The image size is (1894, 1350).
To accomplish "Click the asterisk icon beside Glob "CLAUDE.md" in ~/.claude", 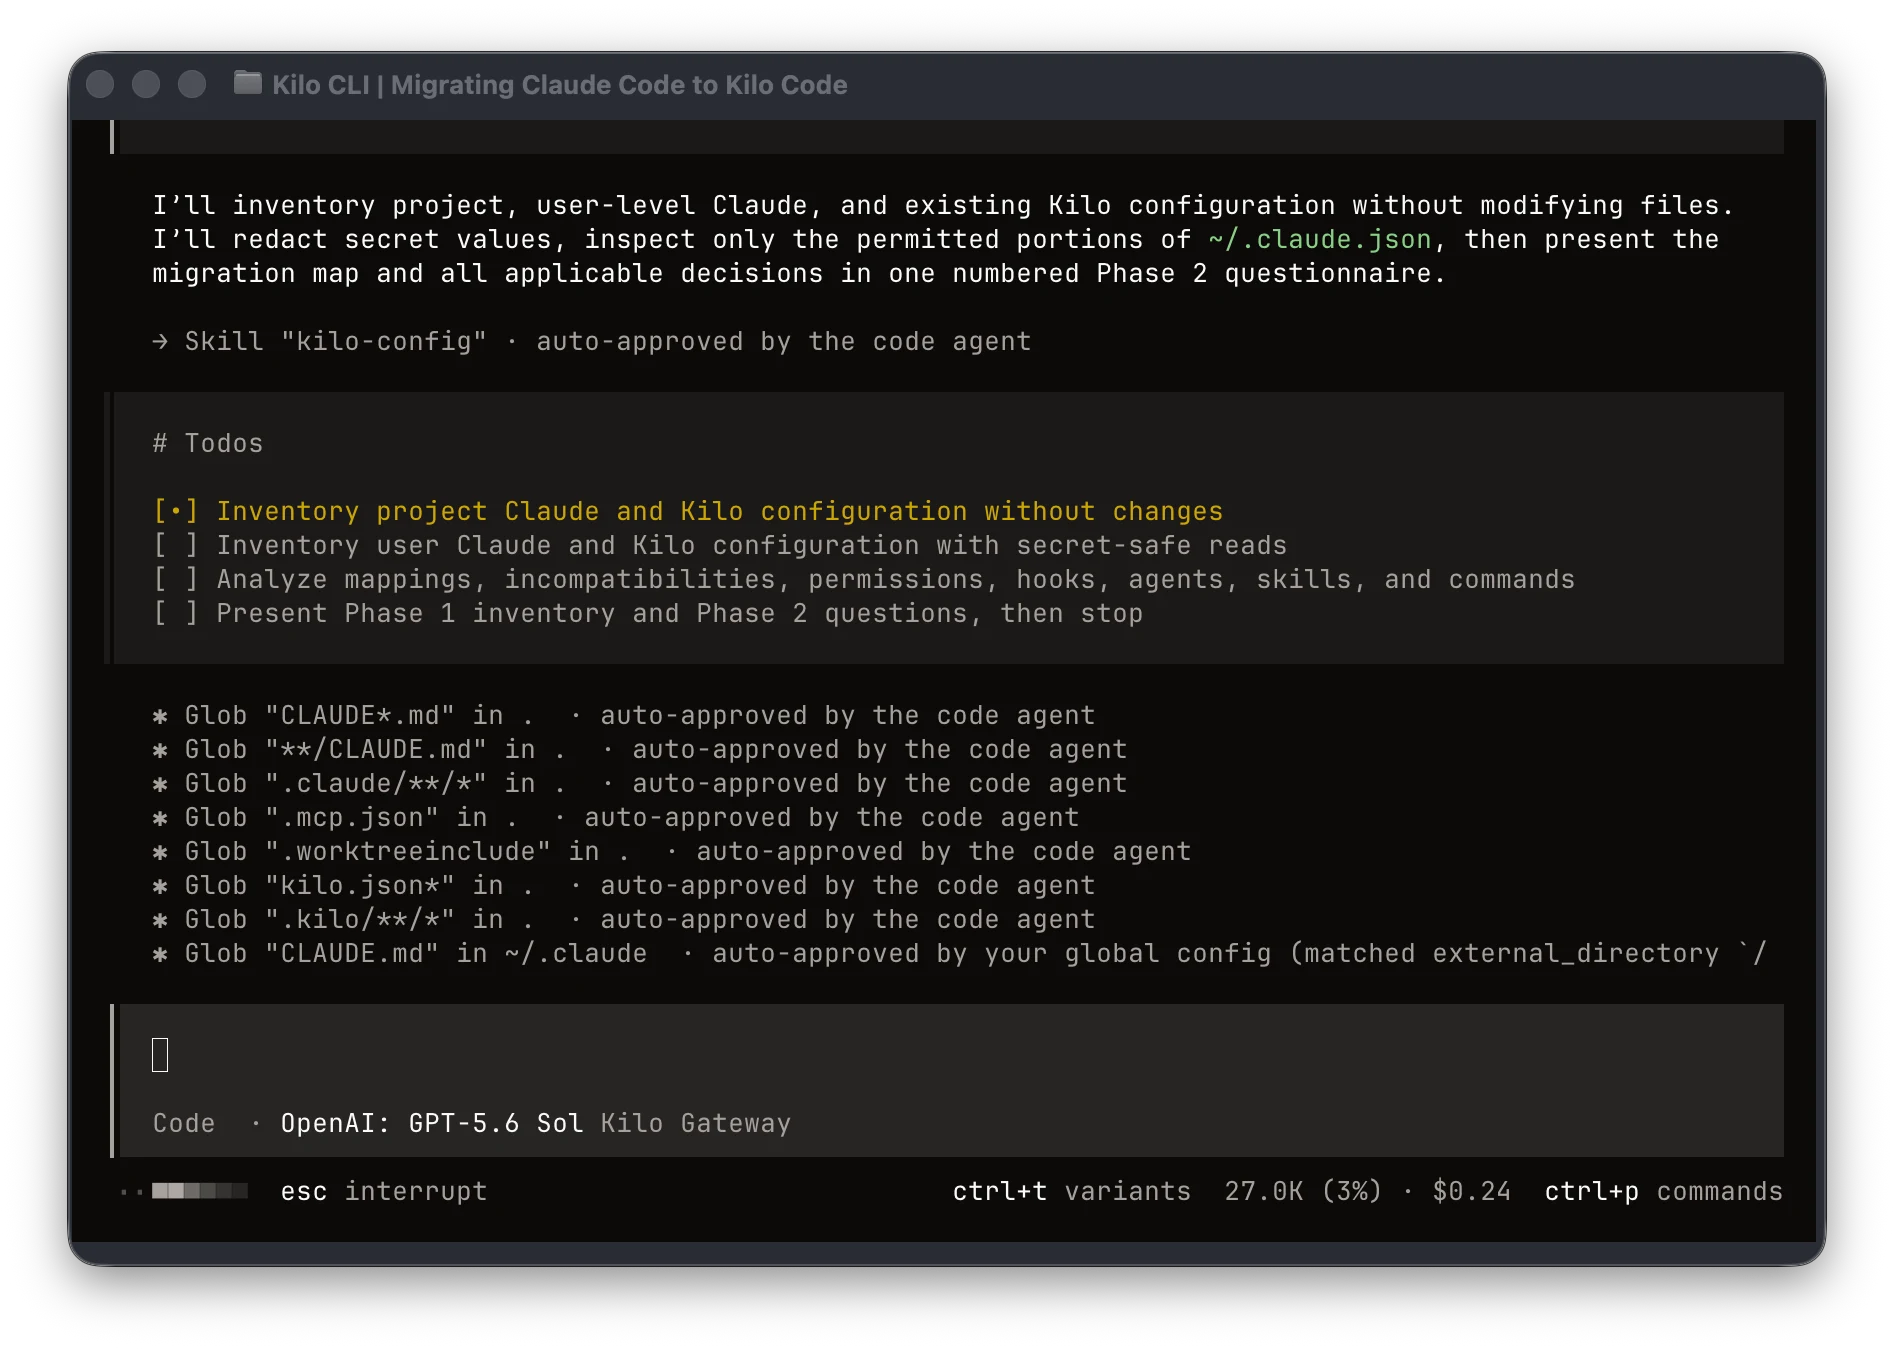I will click(x=160, y=955).
